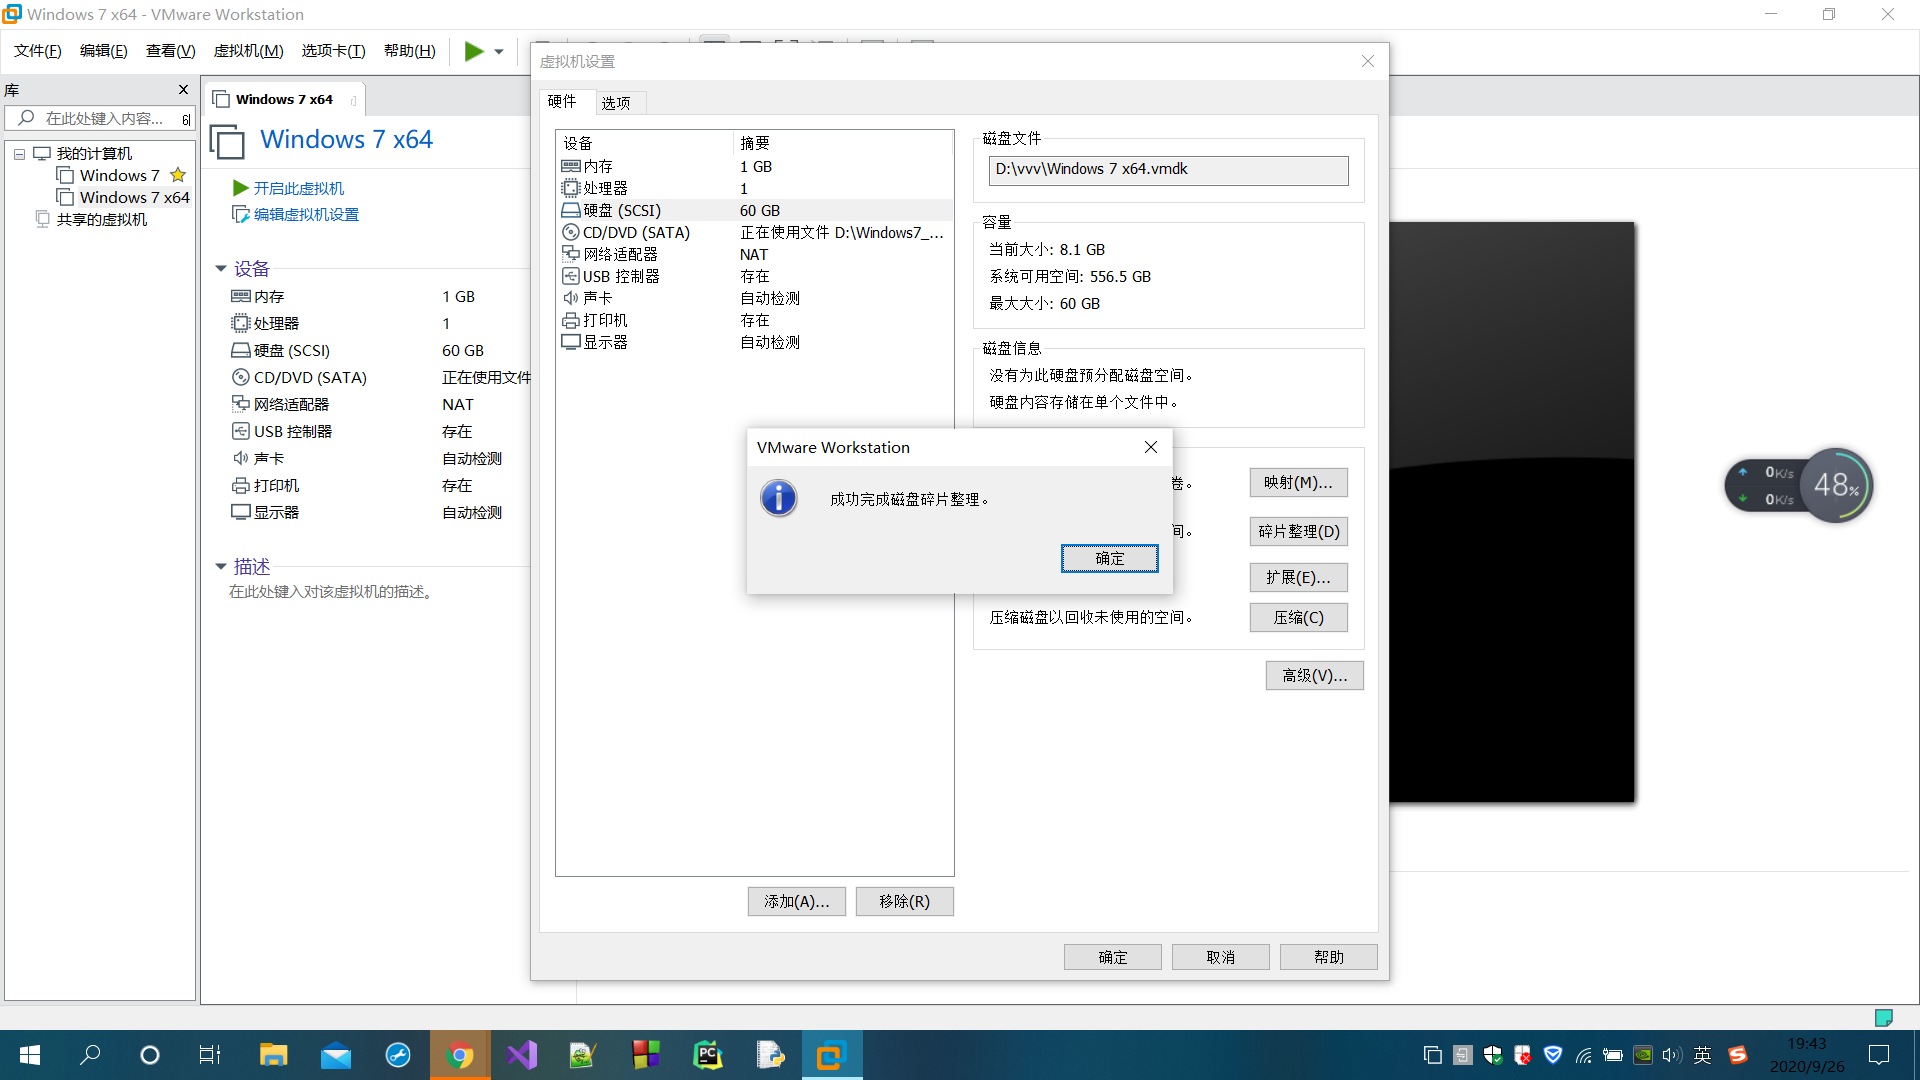
Task: Click the 高级(V)... button
Action: (1314, 675)
